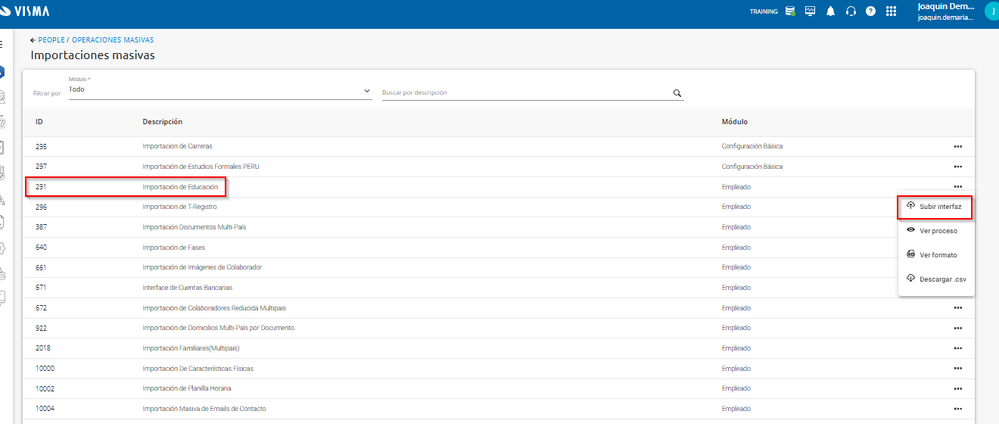This screenshot has width=999, height=424.
Task: Select Ver proceso in the menu
Action: [x=935, y=231]
